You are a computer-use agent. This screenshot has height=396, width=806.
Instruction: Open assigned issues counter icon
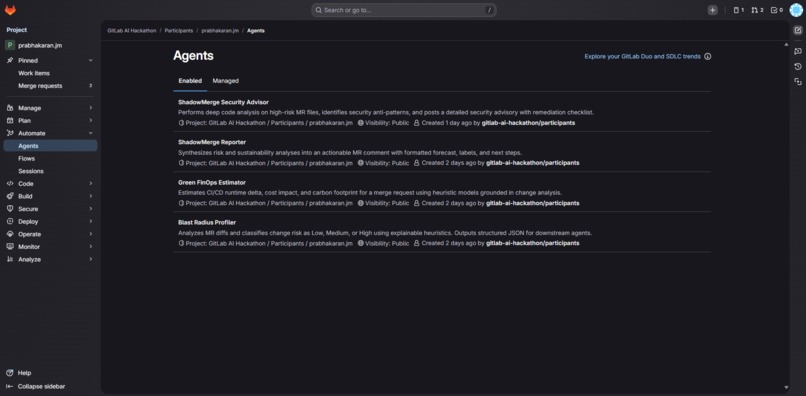point(738,10)
